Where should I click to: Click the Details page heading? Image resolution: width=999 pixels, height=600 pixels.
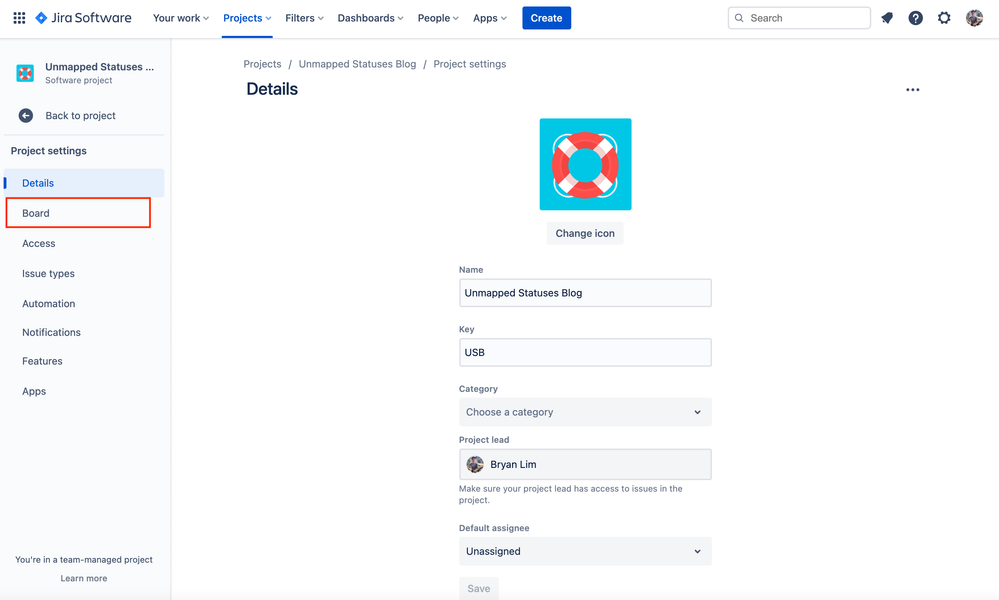pyautogui.click(x=272, y=89)
